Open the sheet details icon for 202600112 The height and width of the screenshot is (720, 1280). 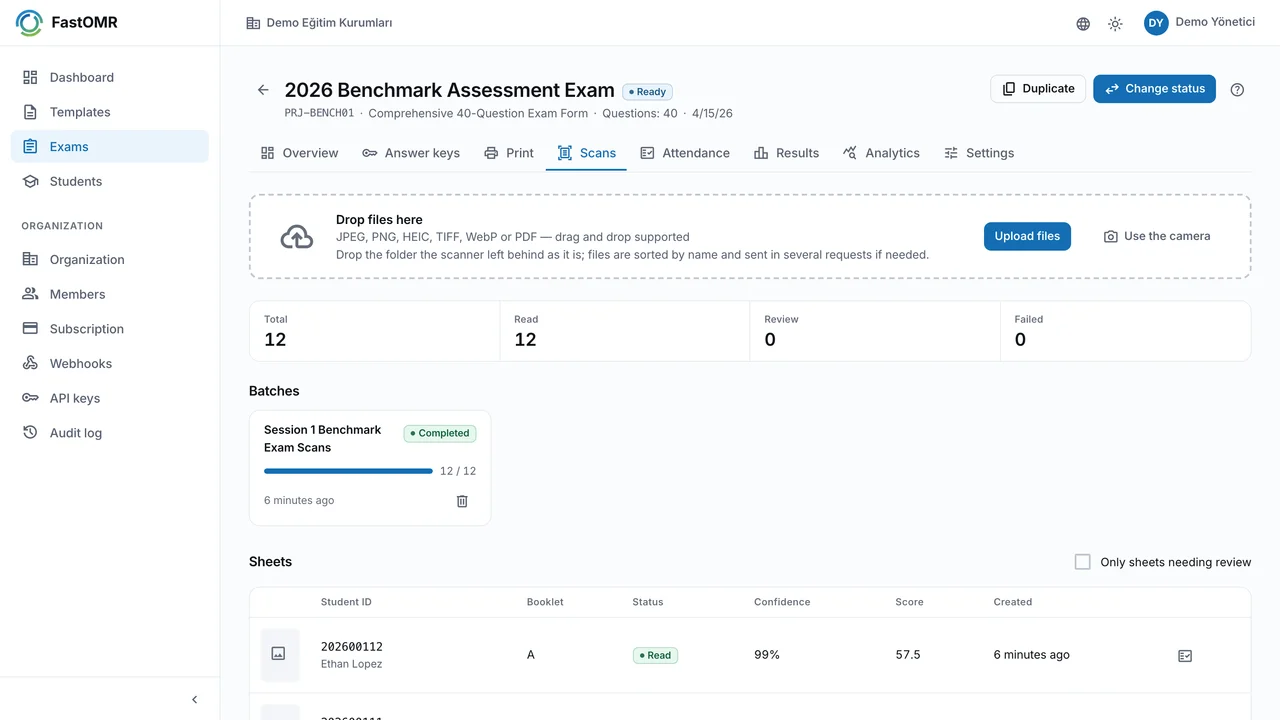pyautogui.click(x=1185, y=656)
